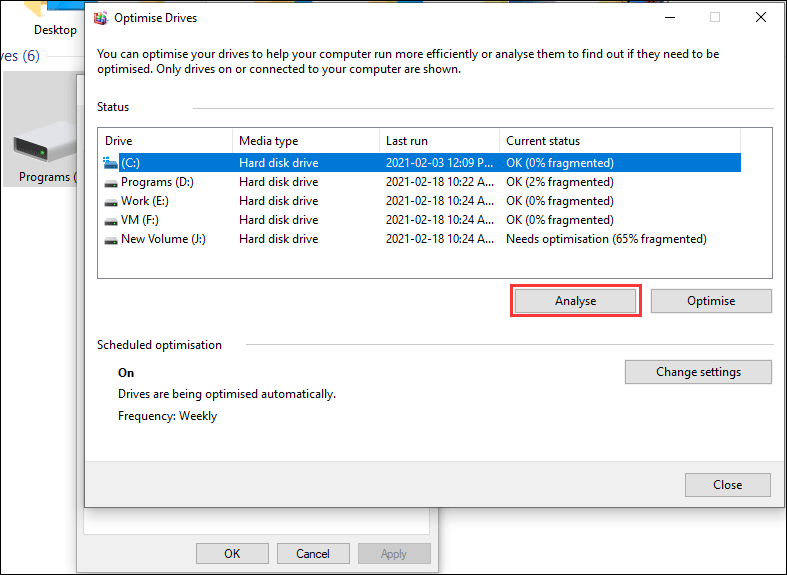Screen dimensions: 787x575
Task: Select the New Volume (J:) drive row
Action: tap(420, 239)
